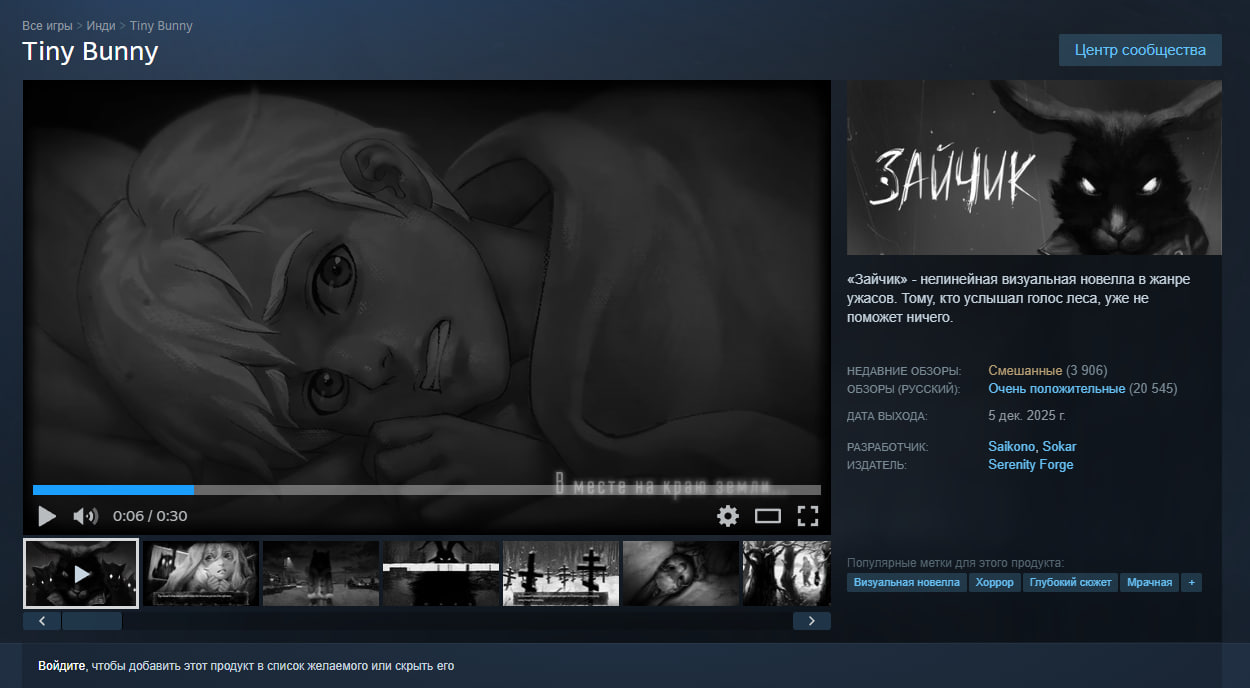The image size is (1250, 688).
Task: Select the cemetery crosses screenshot thumbnail
Action: [560, 573]
